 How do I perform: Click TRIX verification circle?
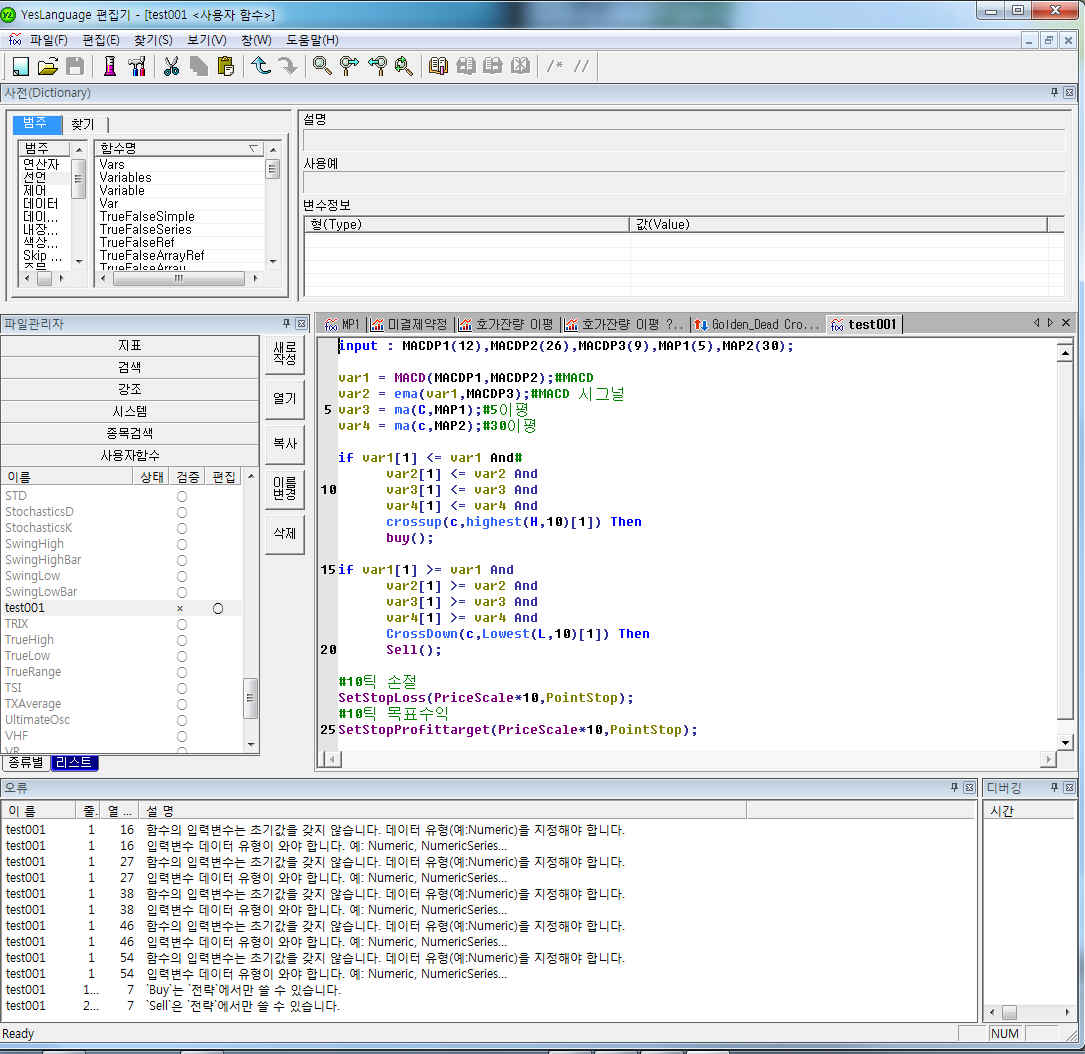[181, 624]
